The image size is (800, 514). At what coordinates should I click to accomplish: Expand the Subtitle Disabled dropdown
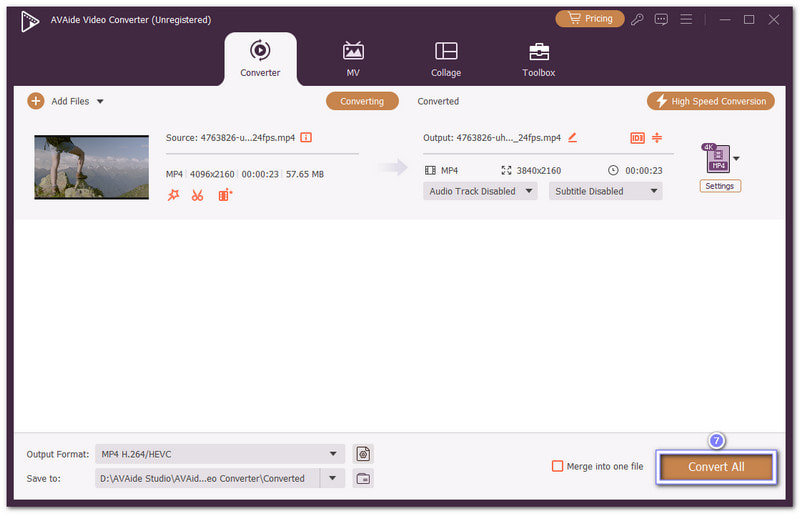point(605,191)
